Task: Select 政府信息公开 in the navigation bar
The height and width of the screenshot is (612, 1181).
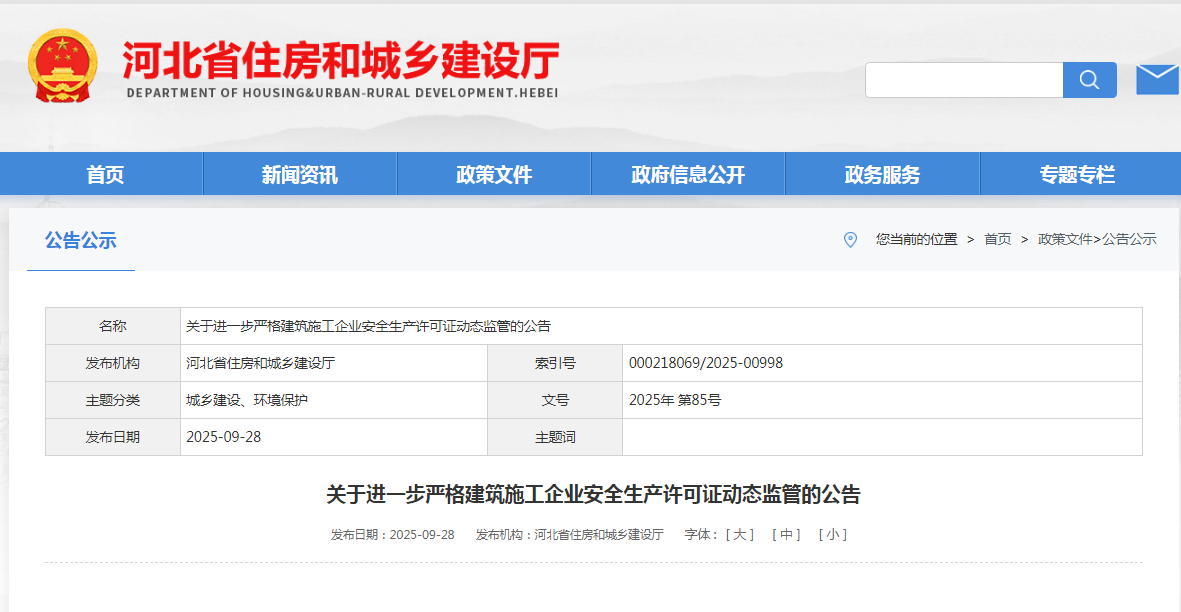Action: pos(688,175)
